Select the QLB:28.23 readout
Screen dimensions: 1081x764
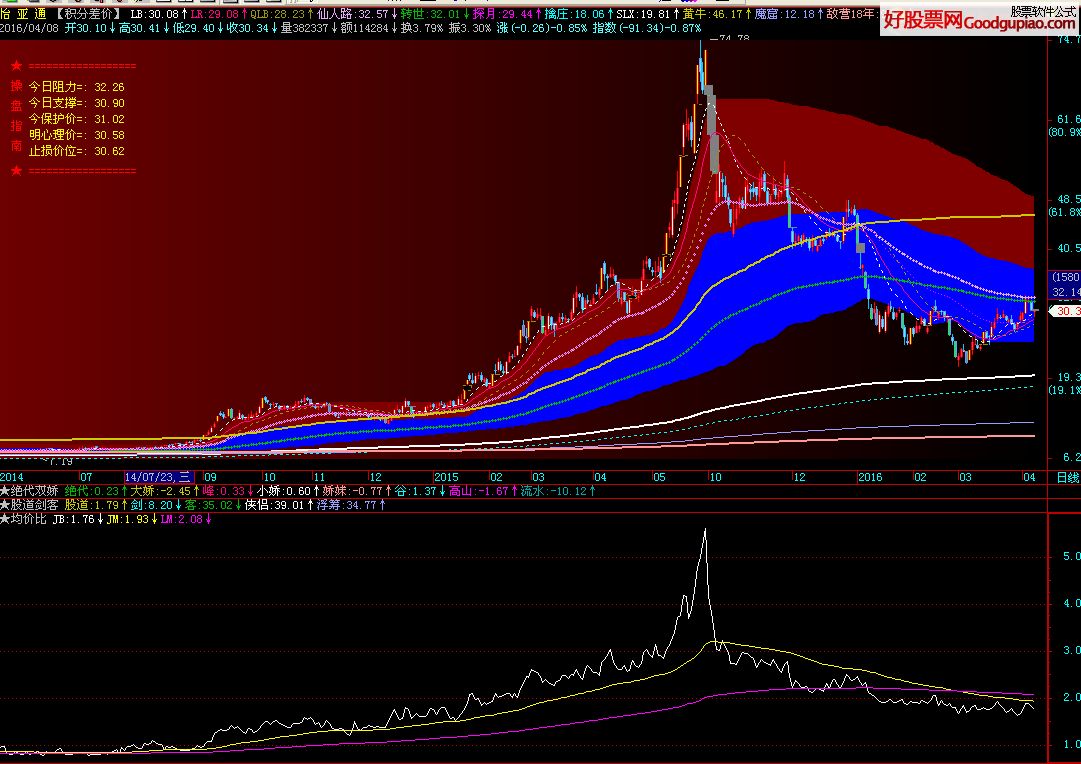coord(278,14)
